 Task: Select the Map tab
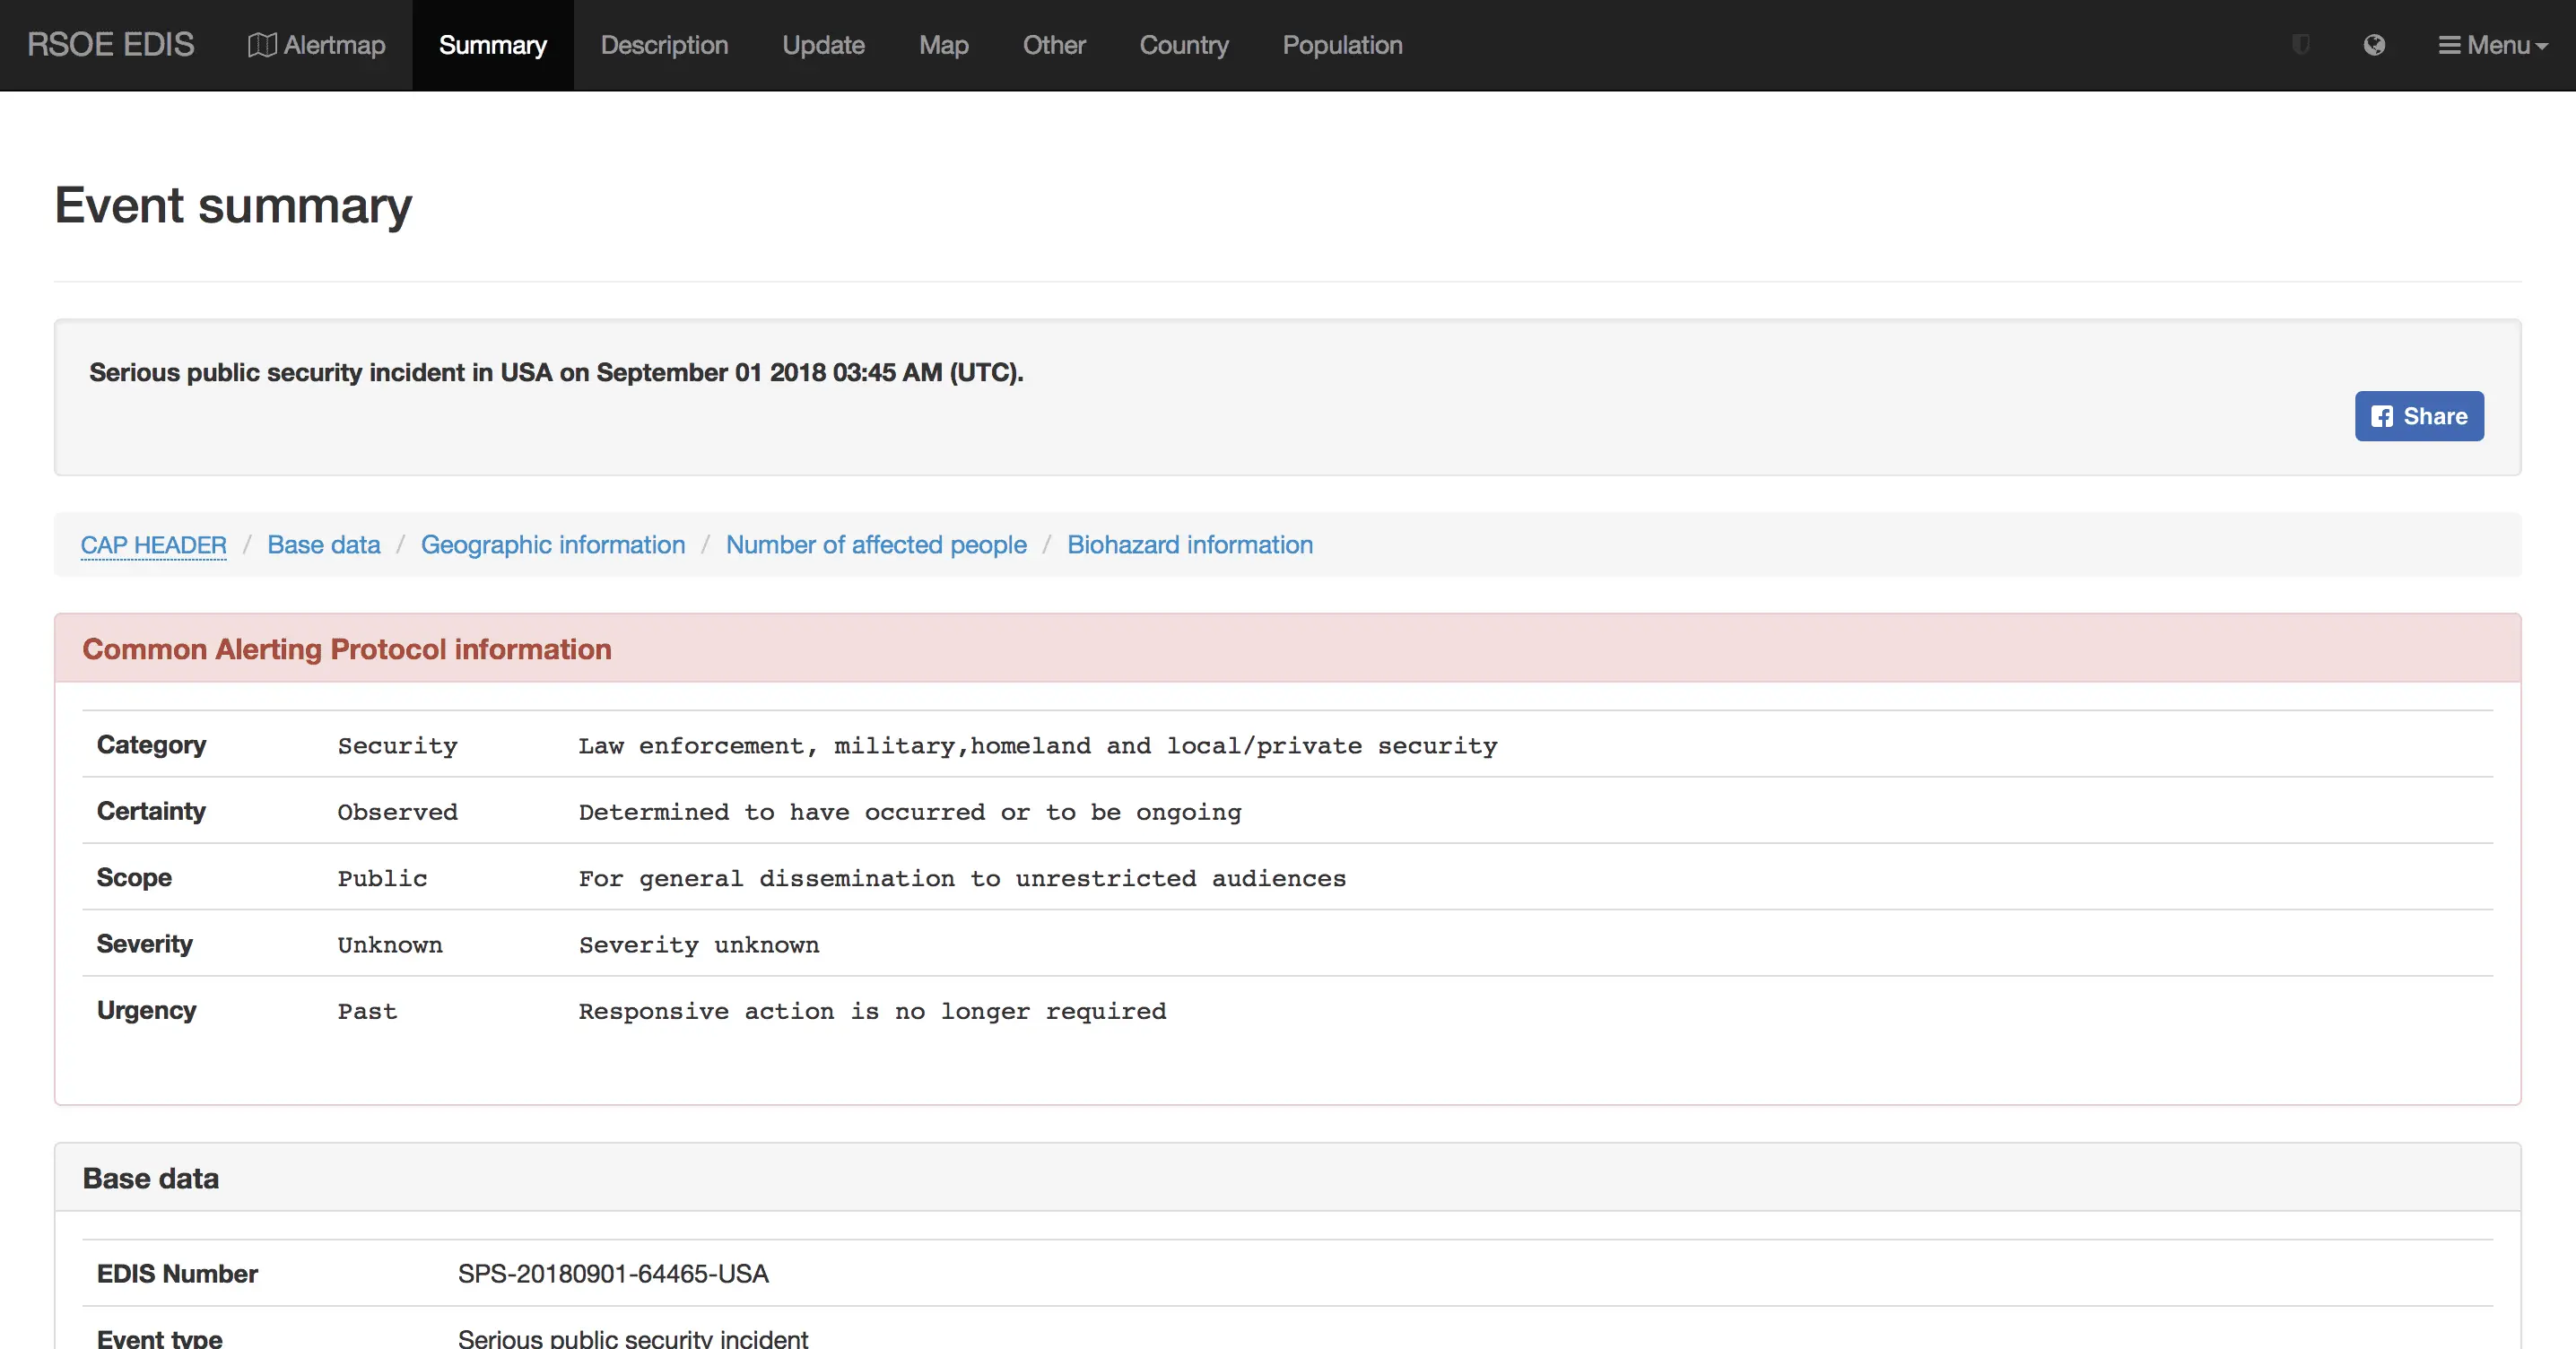(943, 45)
